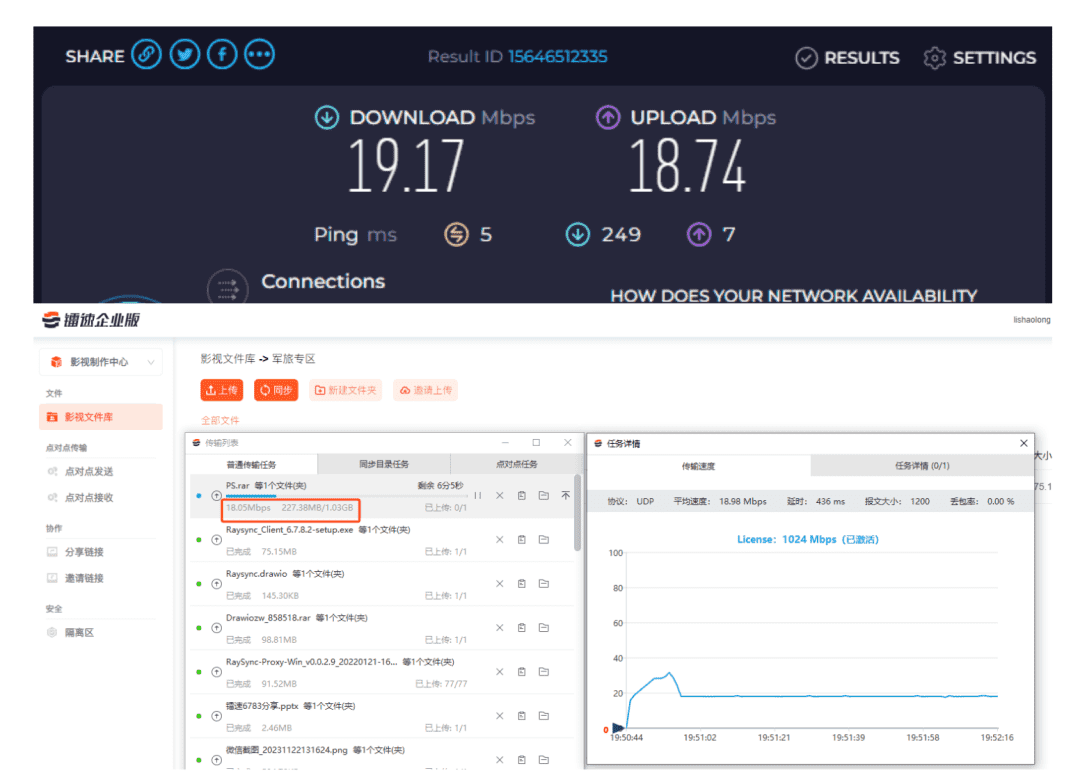
Task: Expand the 影视制作中心 space dropdown
Action: pyautogui.click(x=150, y=362)
